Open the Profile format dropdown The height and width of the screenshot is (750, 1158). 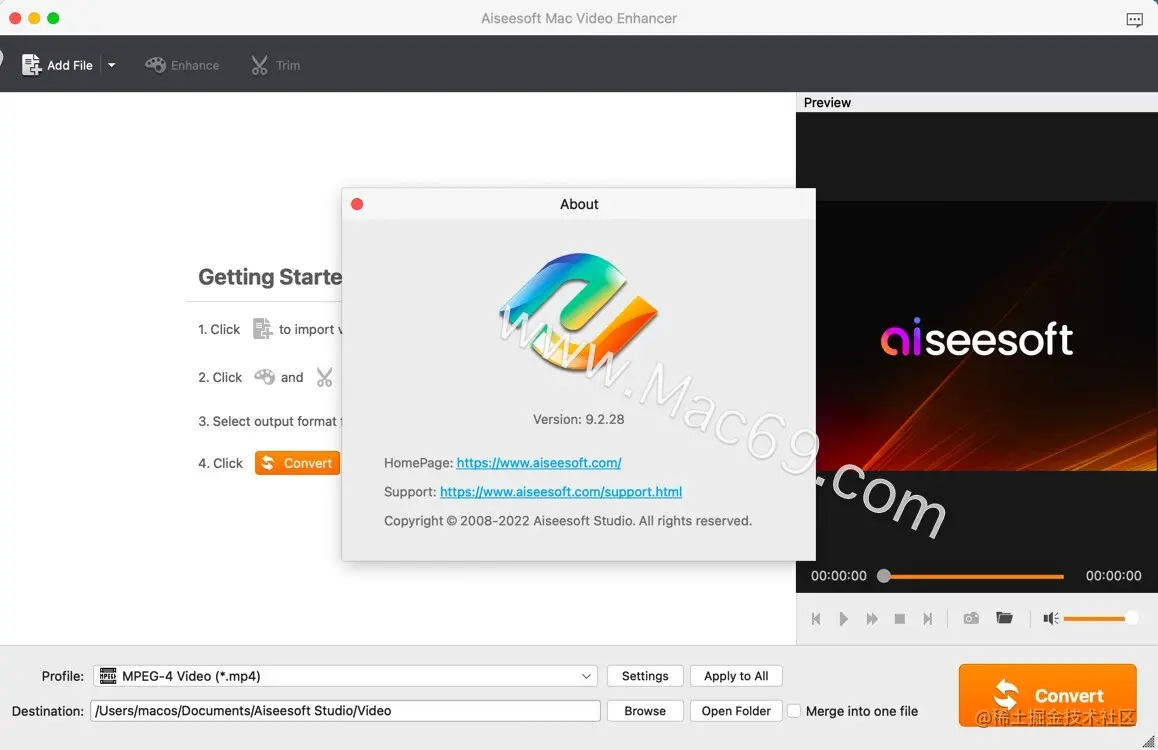click(x=345, y=675)
